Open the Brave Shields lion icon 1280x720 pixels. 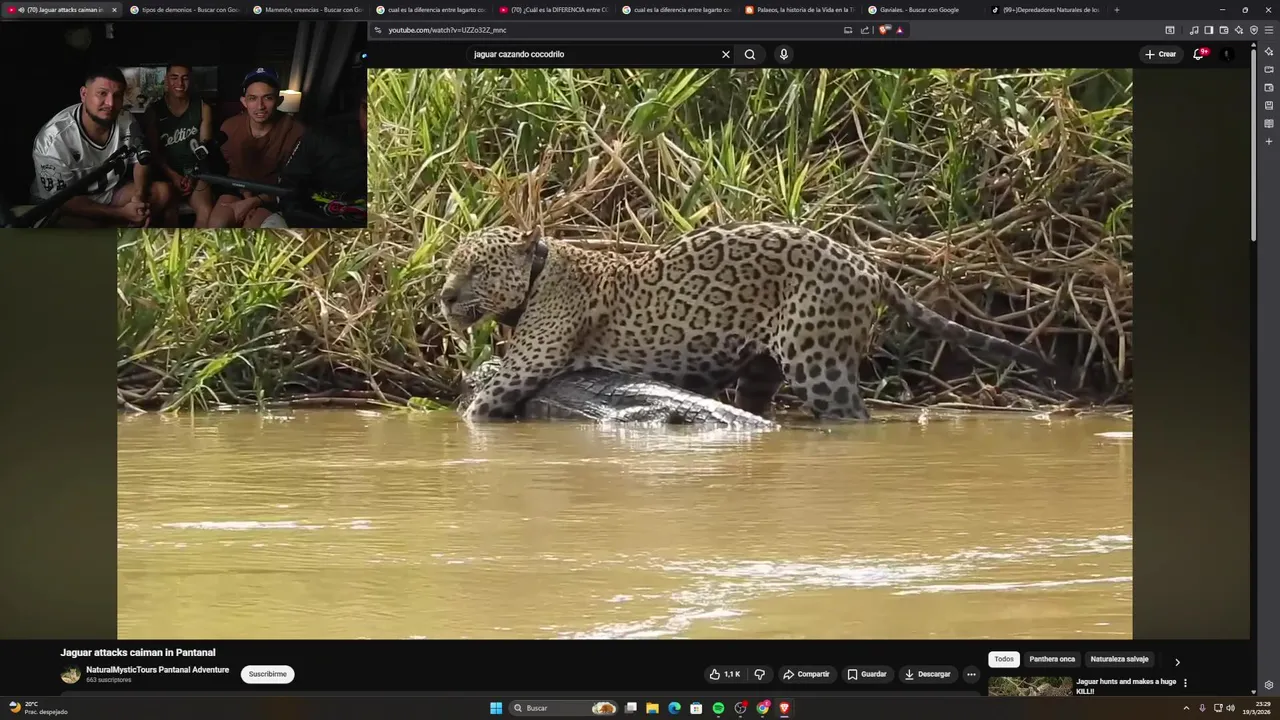click(x=884, y=30)
